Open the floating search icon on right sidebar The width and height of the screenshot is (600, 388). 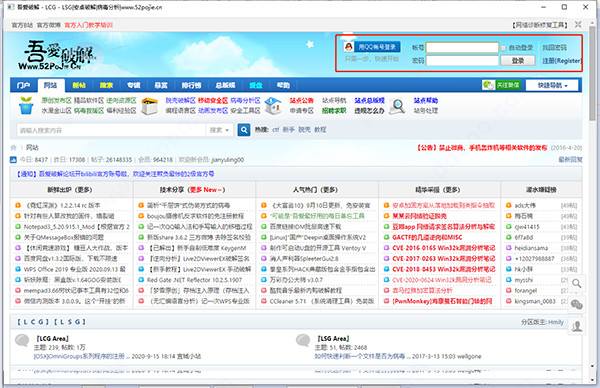(x=576, y=284)
